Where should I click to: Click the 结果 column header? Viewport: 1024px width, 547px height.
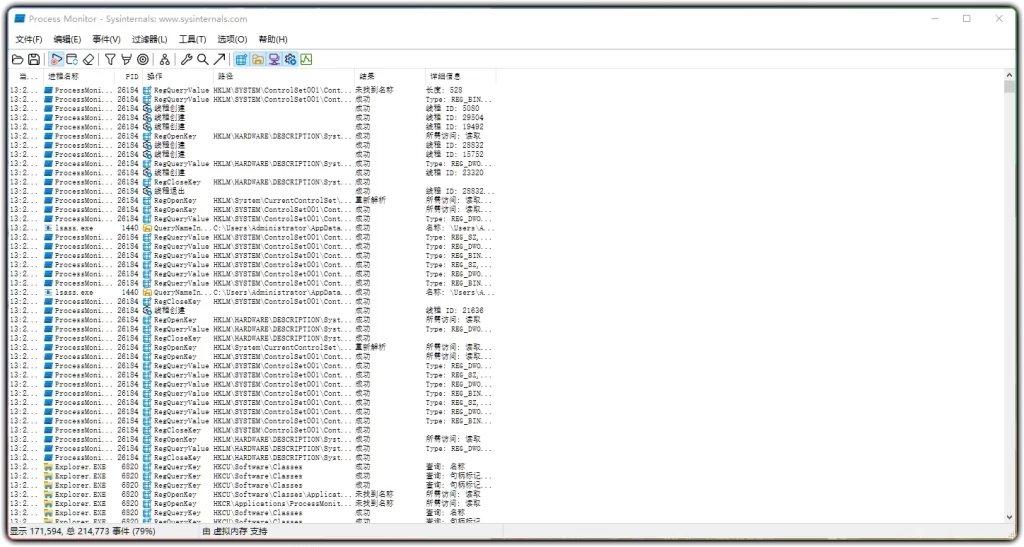pyautogui.click(x=389, y=76)
